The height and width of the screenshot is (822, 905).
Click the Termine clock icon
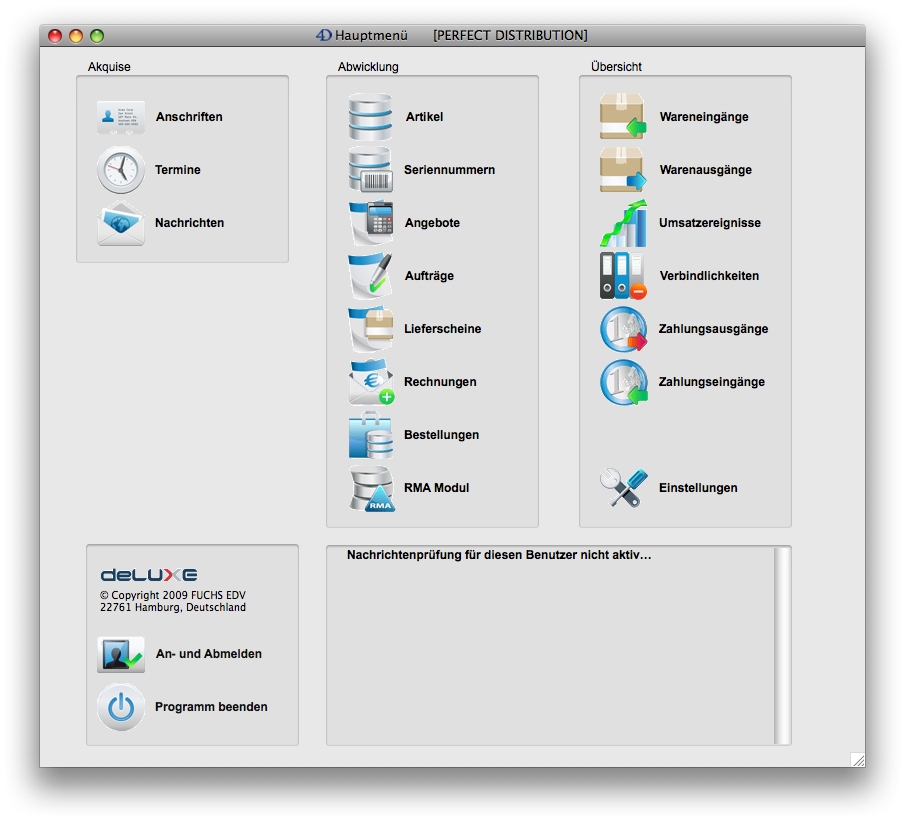121,170
